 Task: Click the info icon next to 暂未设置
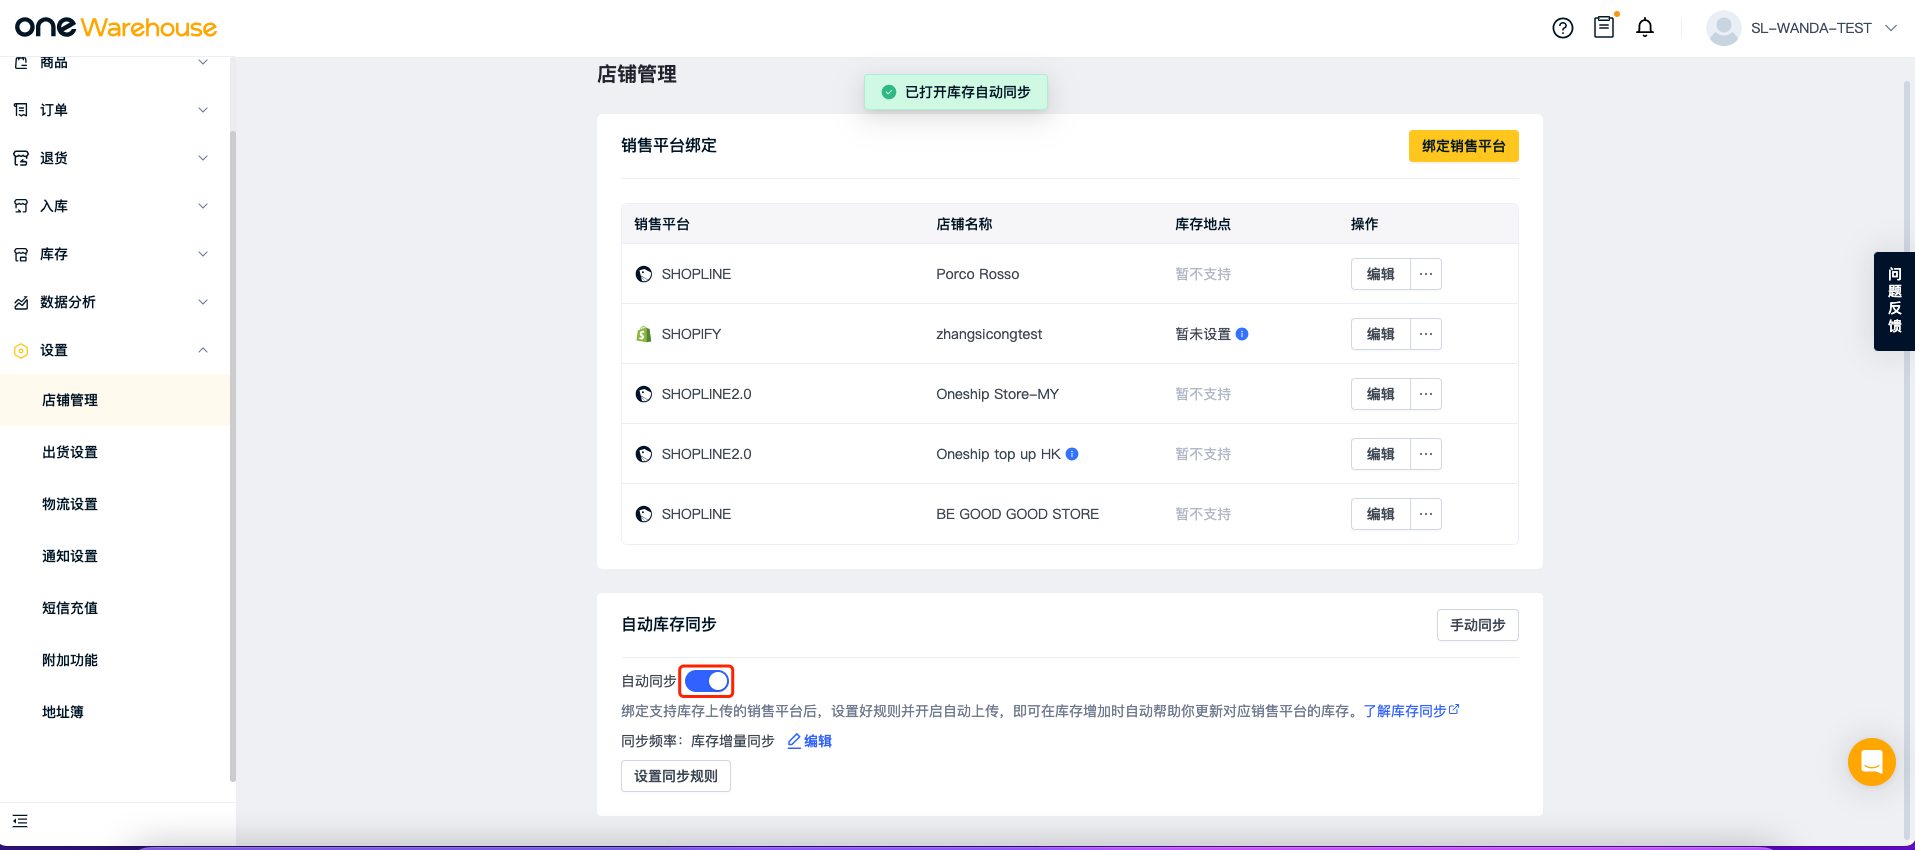[1242, 334]
